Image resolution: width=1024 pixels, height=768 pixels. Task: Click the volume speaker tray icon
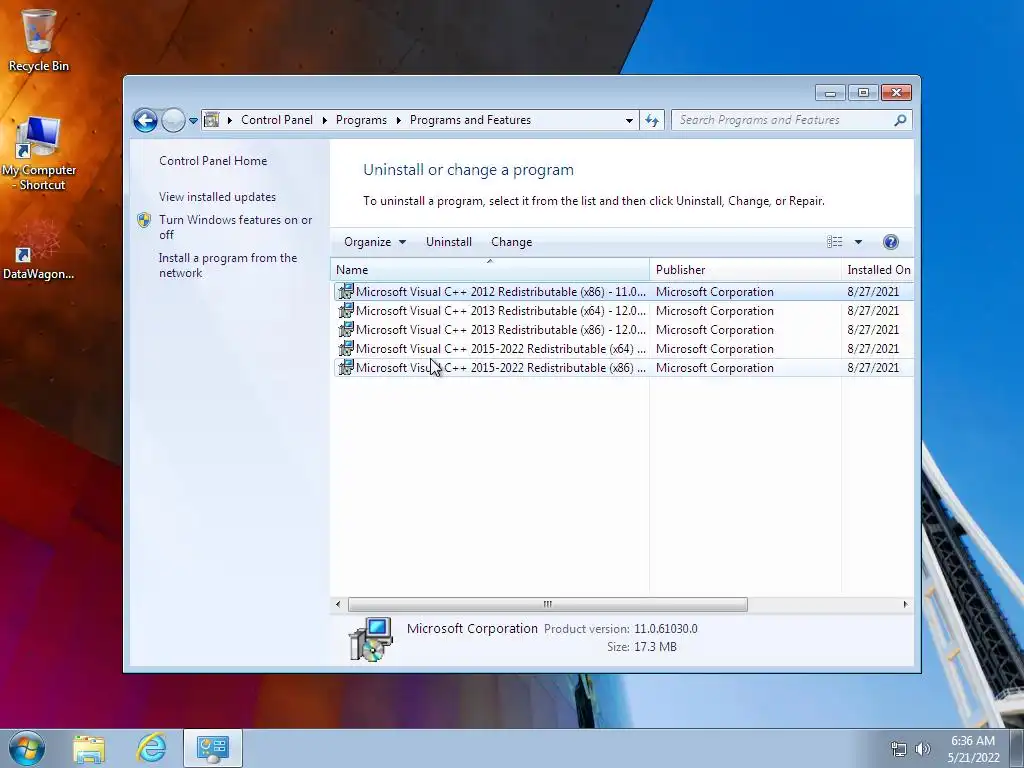tap(923, 749)
